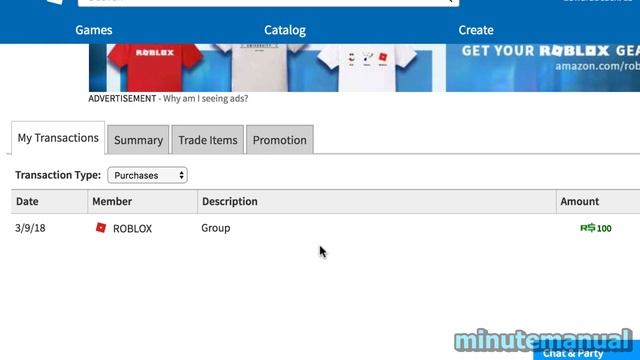The image size is (640, 360).
Task: Click the R$ 100 amount value
Action: pyautogui.click(x=596, y=228)
